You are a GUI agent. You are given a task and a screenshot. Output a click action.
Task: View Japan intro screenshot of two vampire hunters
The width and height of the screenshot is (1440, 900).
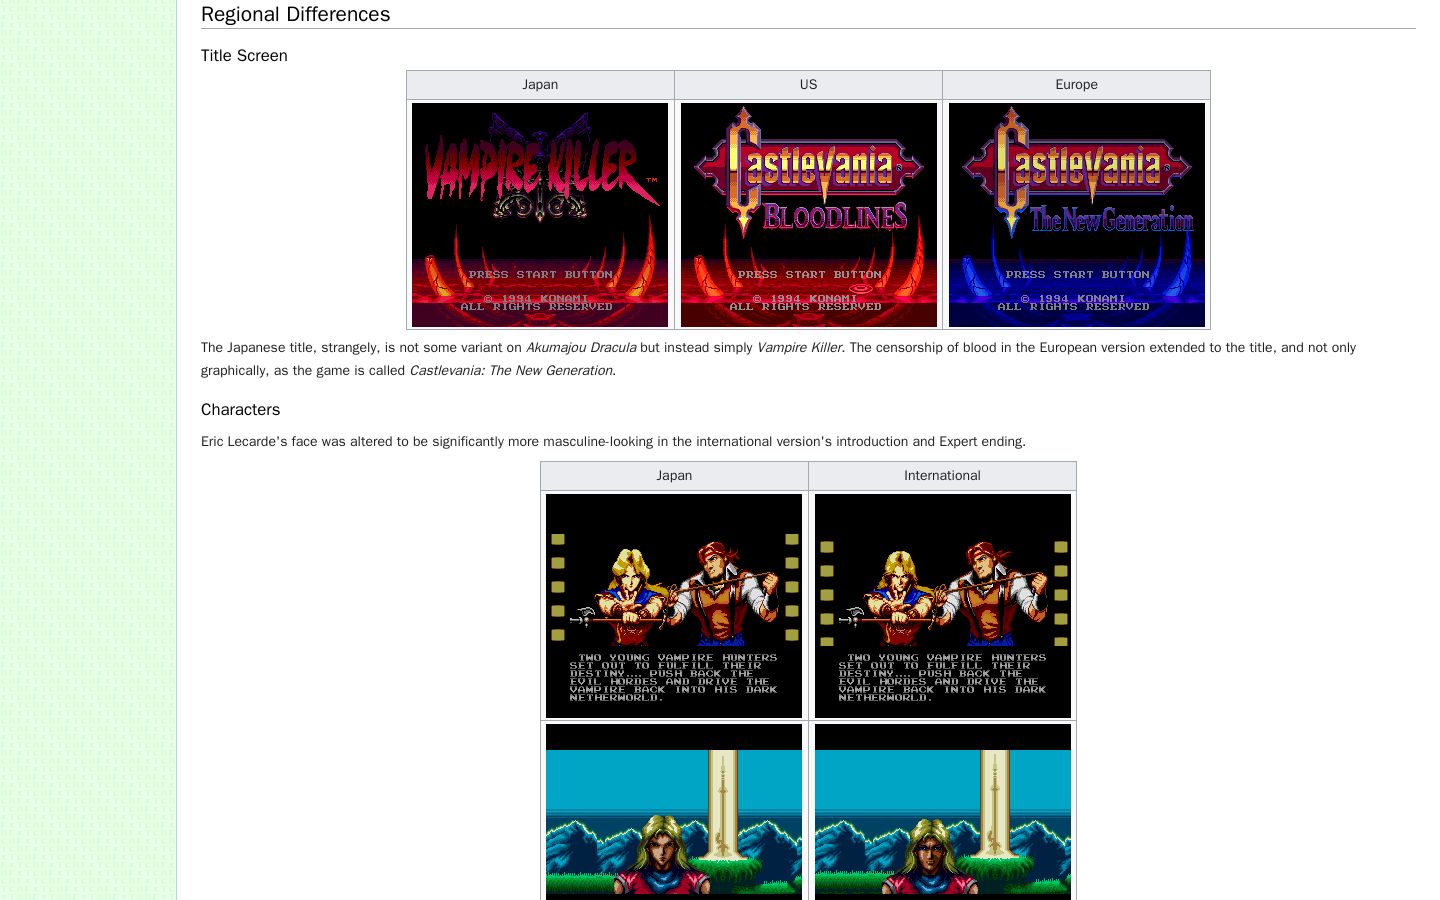674,606
